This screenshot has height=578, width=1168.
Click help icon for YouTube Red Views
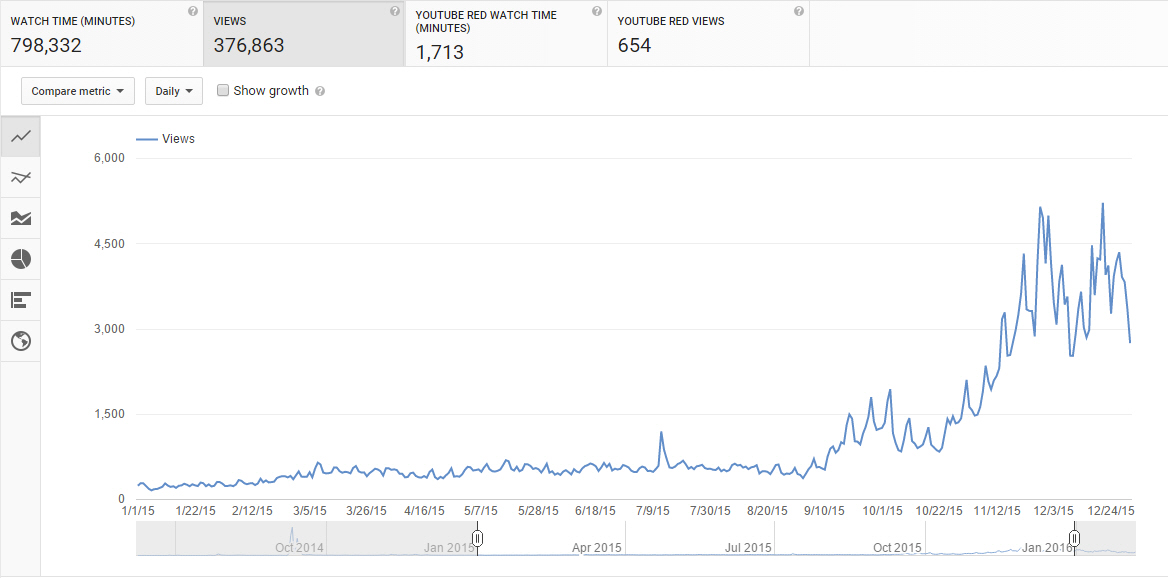799,12
